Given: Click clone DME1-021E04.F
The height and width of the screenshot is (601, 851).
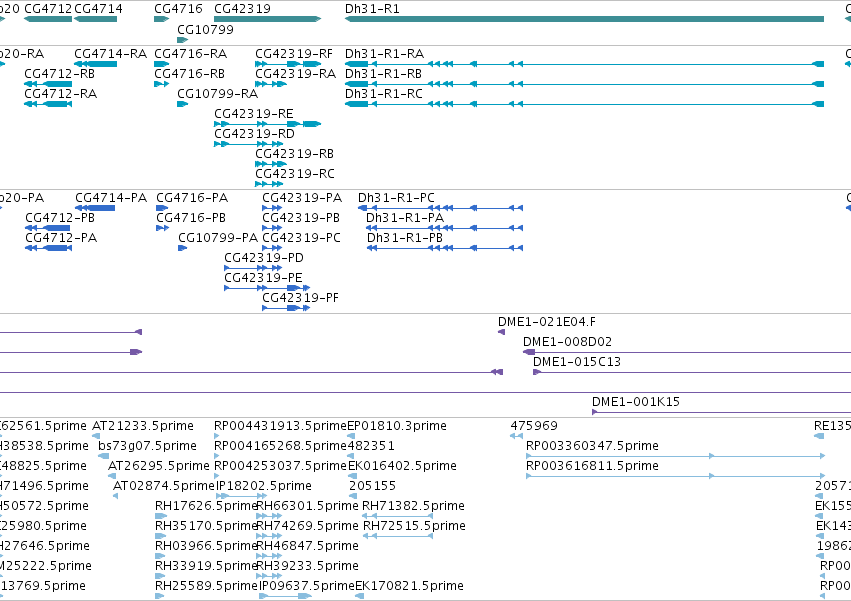Looking at the screenshot, I should coord(501,332).
